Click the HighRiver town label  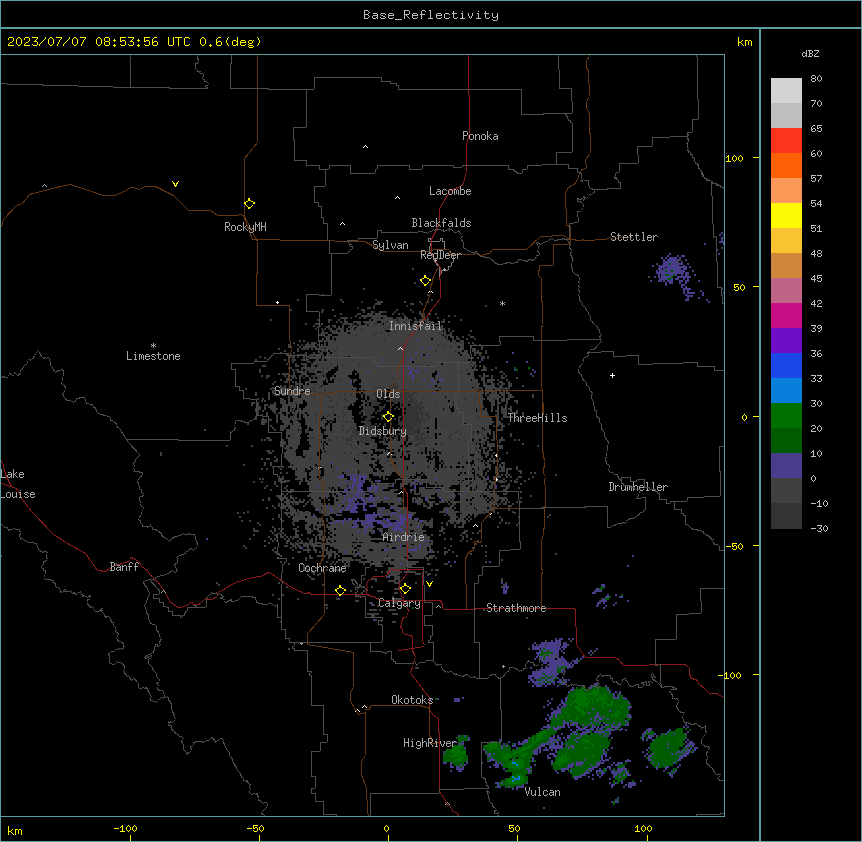pos(430,743)
